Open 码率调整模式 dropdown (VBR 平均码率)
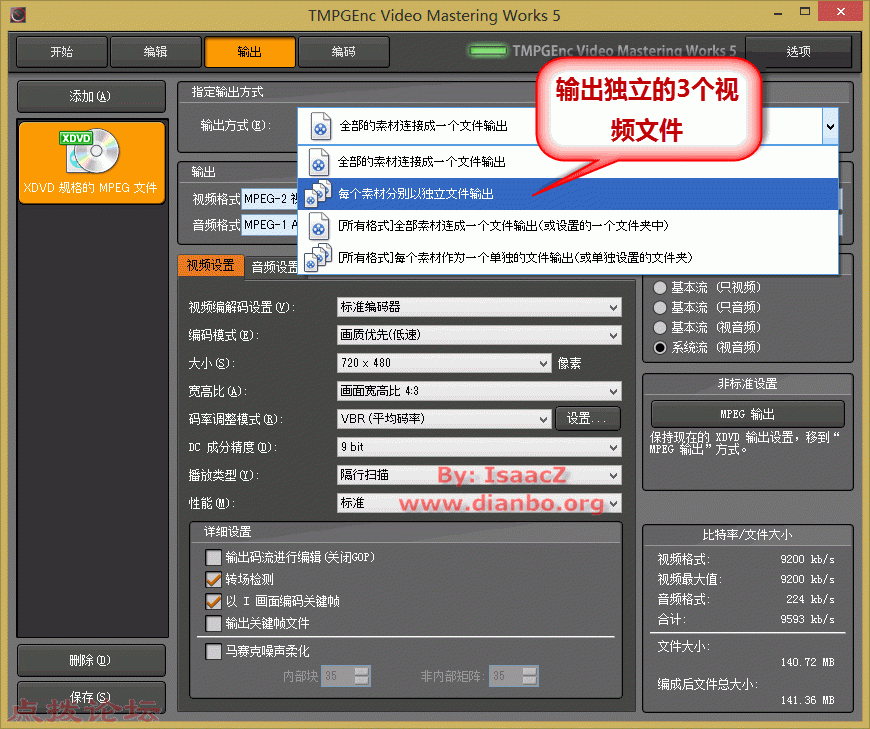Screen dimensions: 870x729 coord(444,418)
